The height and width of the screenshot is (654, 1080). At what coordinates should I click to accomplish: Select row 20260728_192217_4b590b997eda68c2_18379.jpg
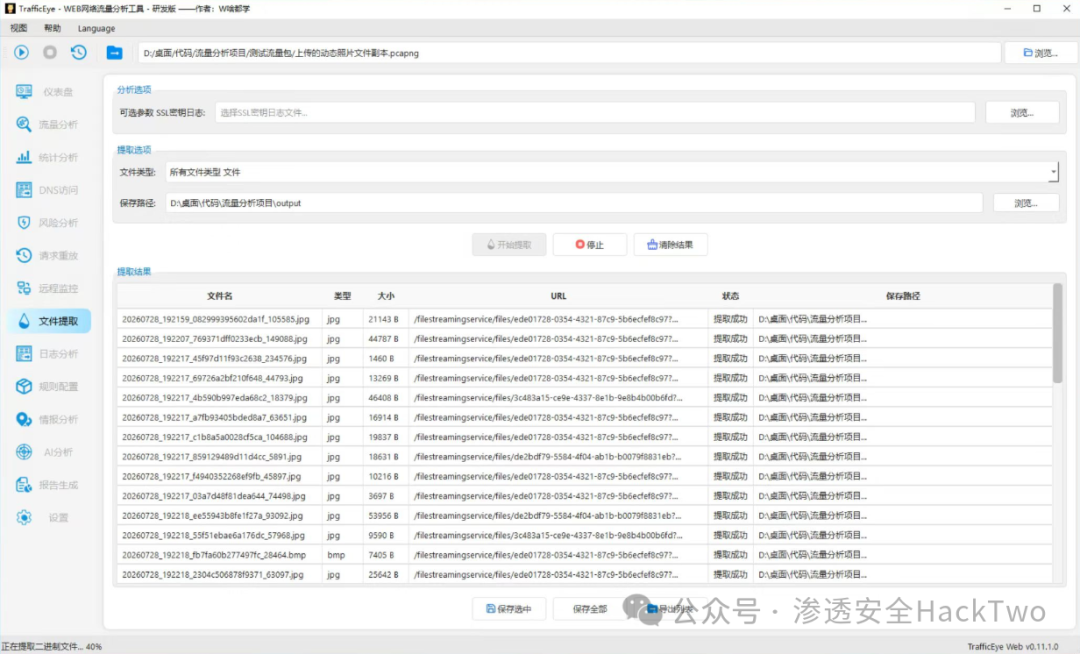585,398
